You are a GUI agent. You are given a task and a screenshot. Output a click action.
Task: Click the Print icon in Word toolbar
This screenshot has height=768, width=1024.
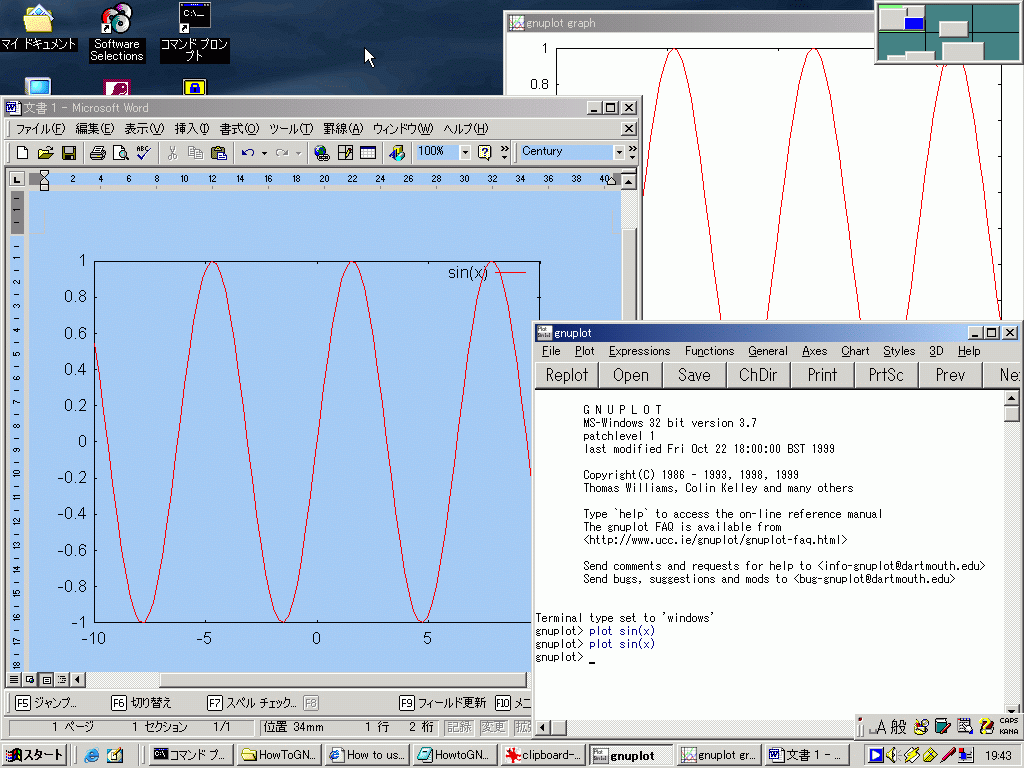pyautogui.click(x=98, y=153)
